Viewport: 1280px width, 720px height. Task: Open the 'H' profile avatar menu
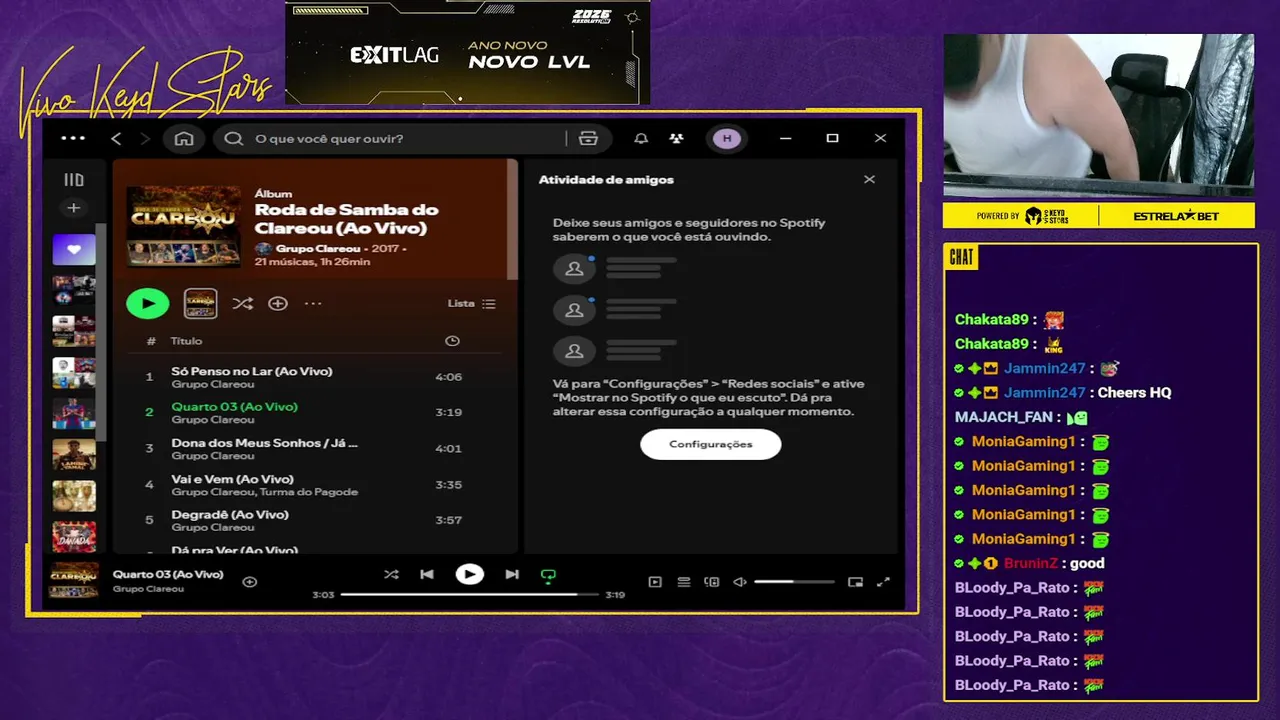[727, 138]
